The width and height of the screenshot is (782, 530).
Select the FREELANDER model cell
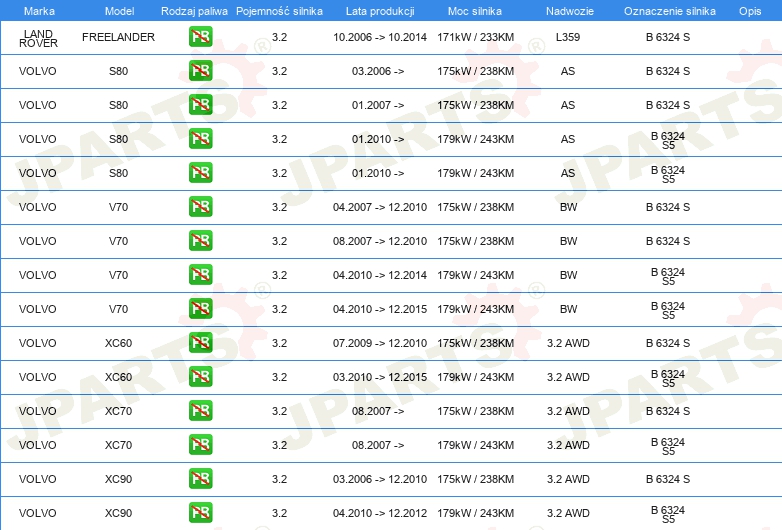click(119, 37)
